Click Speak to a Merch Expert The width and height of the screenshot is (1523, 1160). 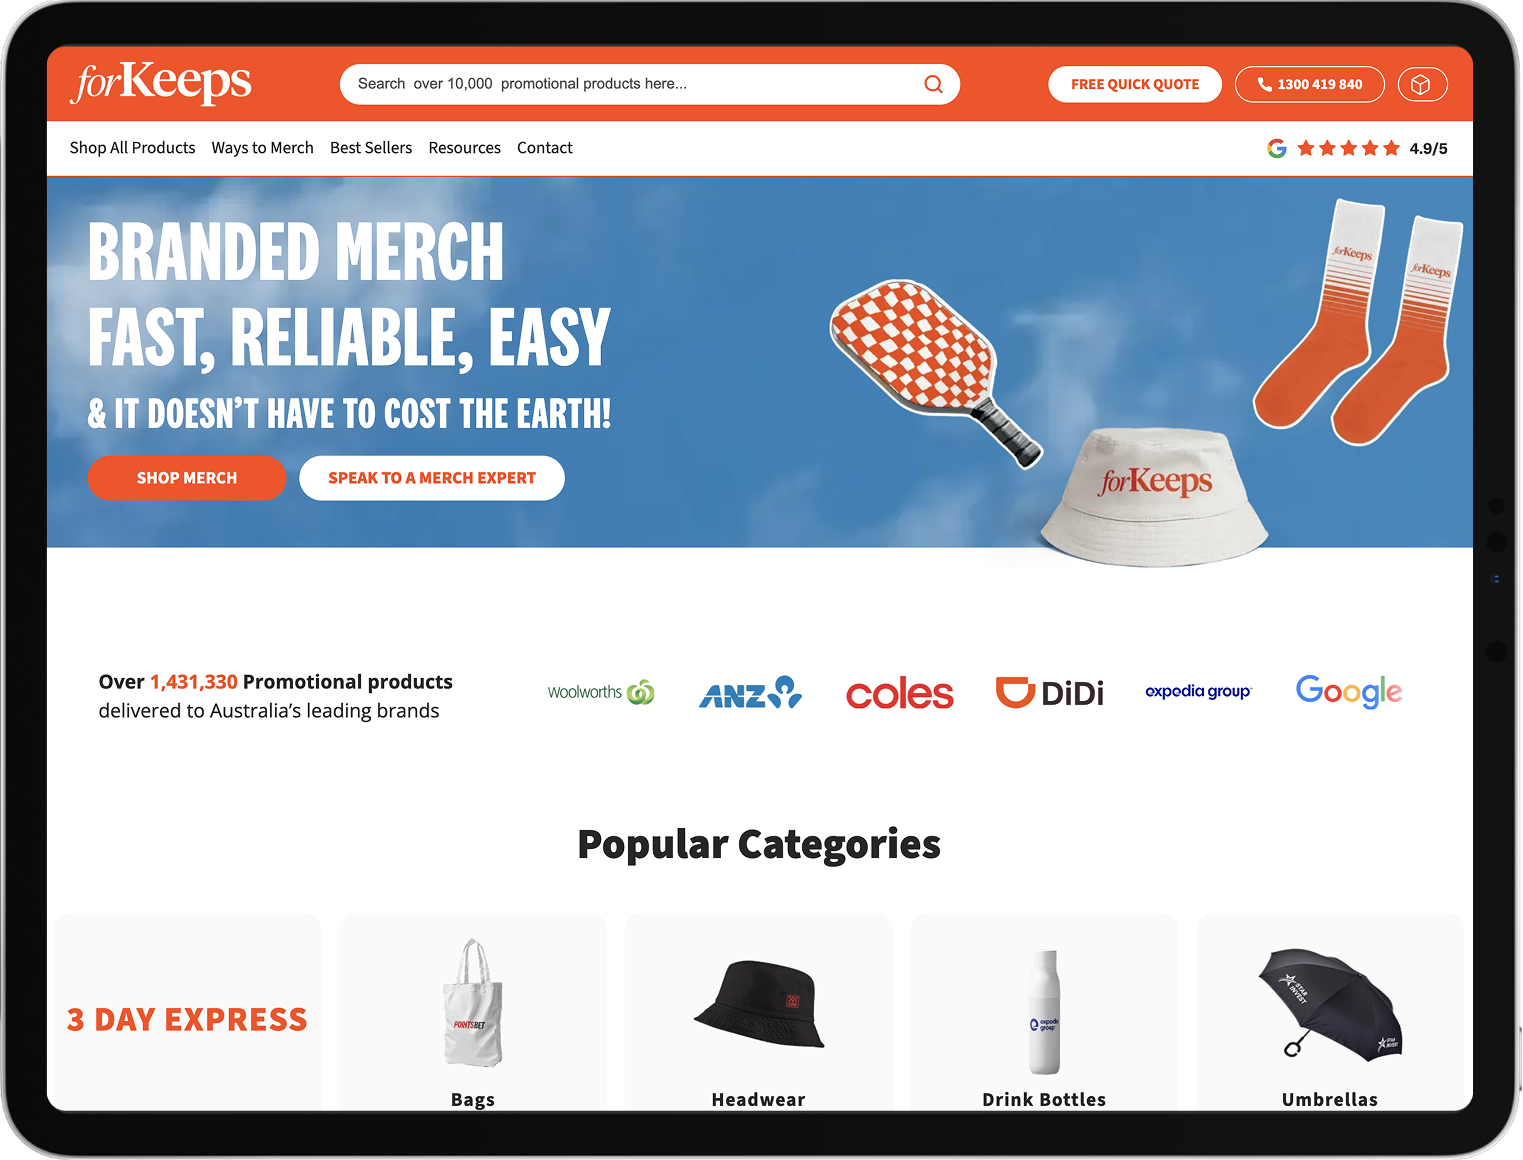[432, 478]
